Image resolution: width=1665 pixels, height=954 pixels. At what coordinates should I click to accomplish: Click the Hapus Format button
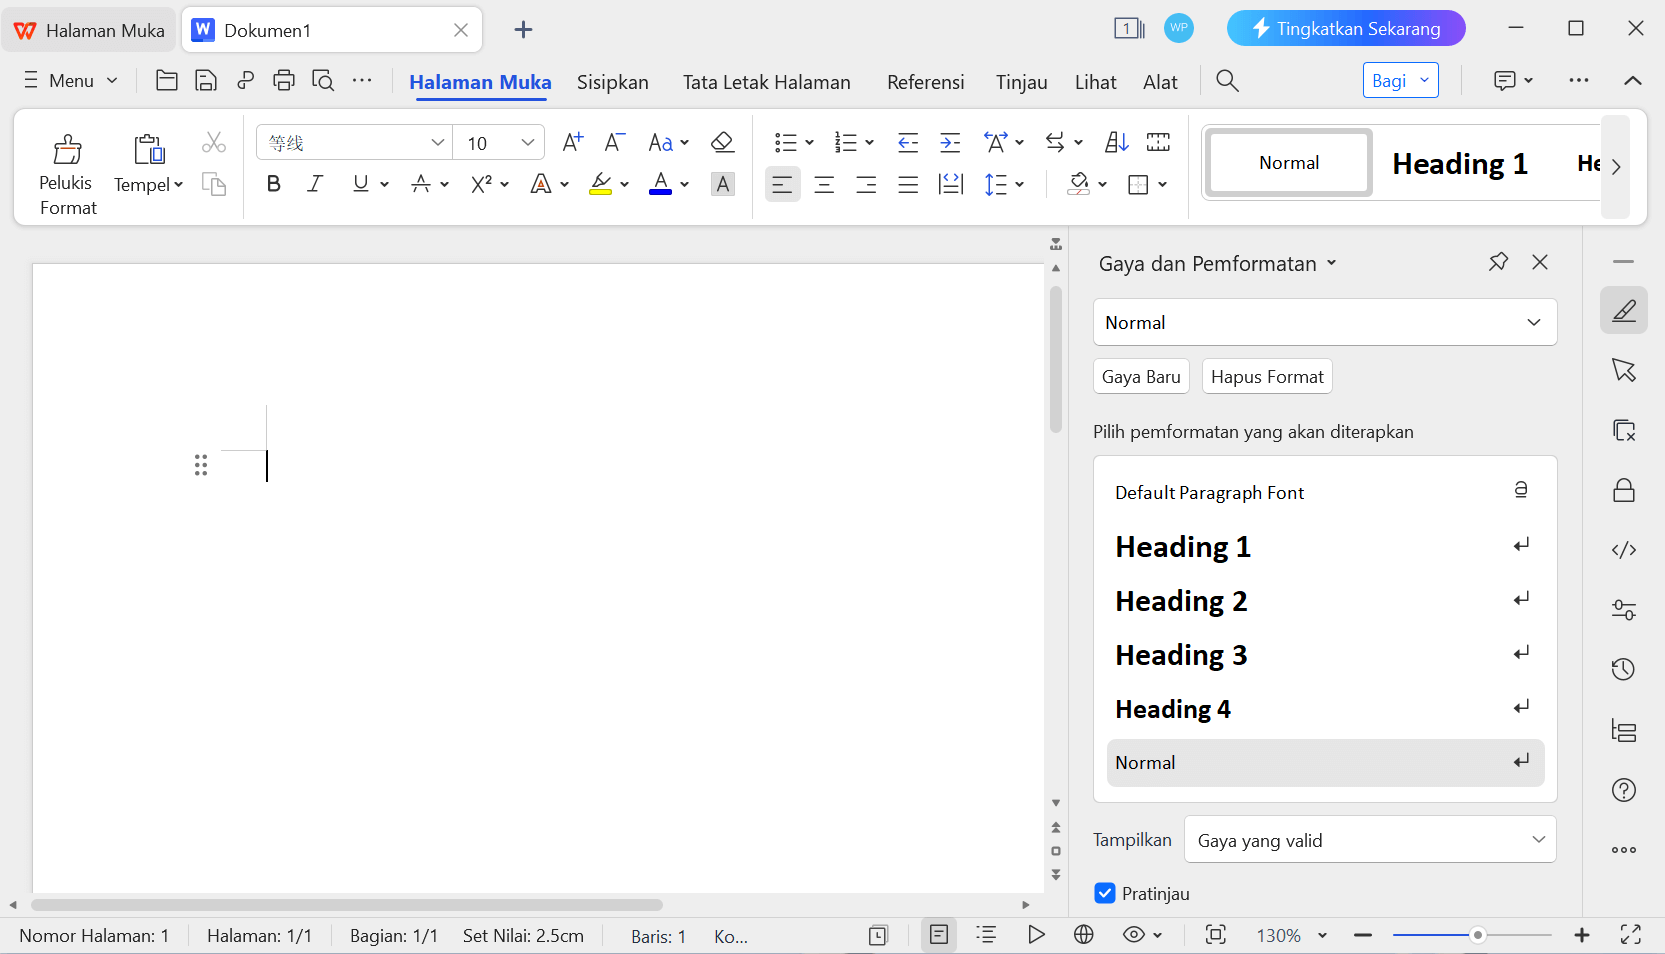1266,377
